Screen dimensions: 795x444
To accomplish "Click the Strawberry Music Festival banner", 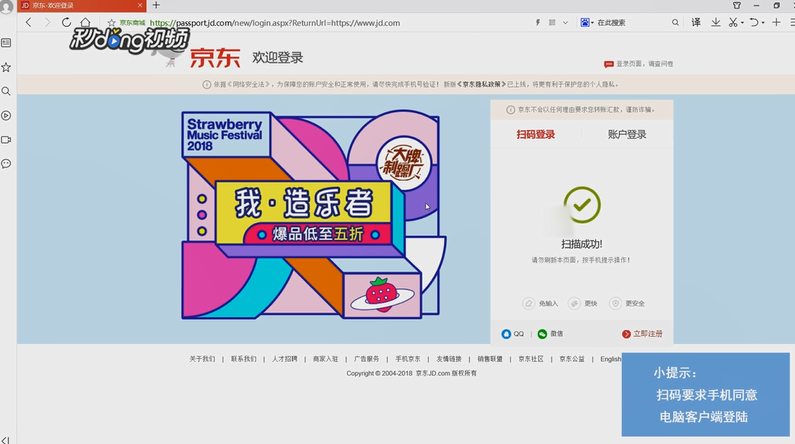I will tap(313, 215).
